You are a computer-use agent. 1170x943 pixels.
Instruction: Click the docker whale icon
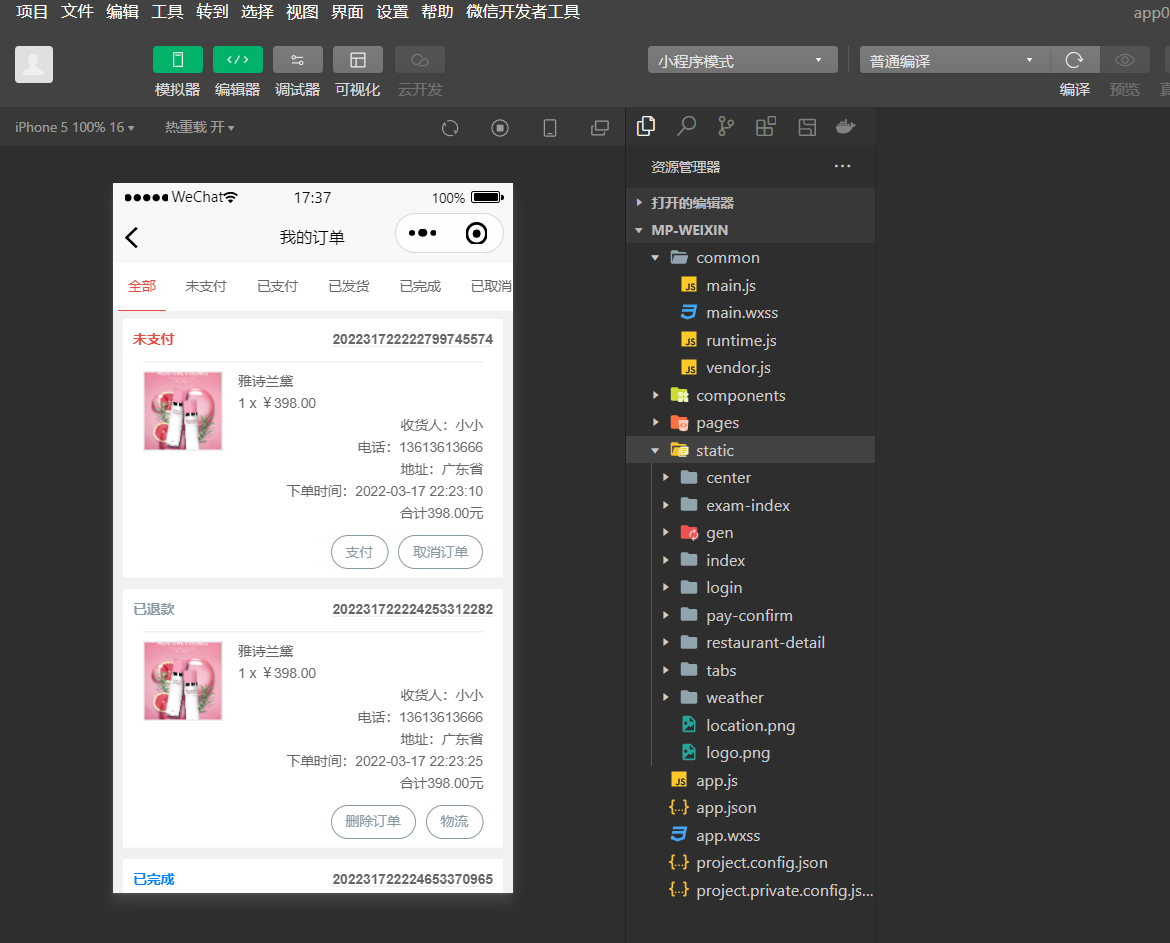[845, 126]
